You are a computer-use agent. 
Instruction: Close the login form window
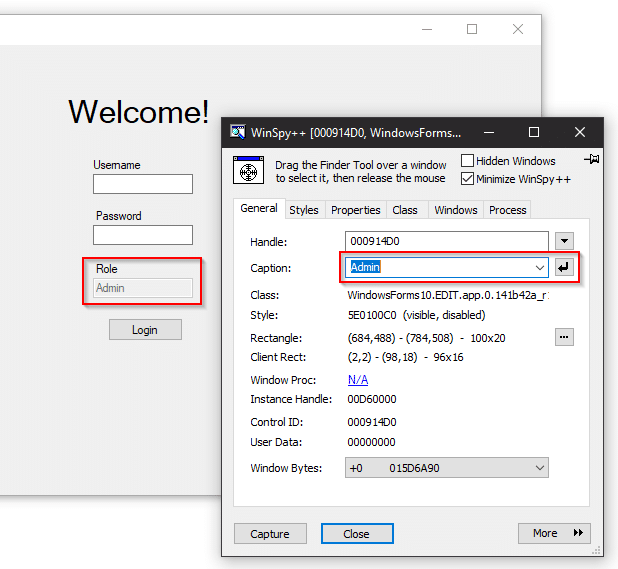(x=518, y=29)
